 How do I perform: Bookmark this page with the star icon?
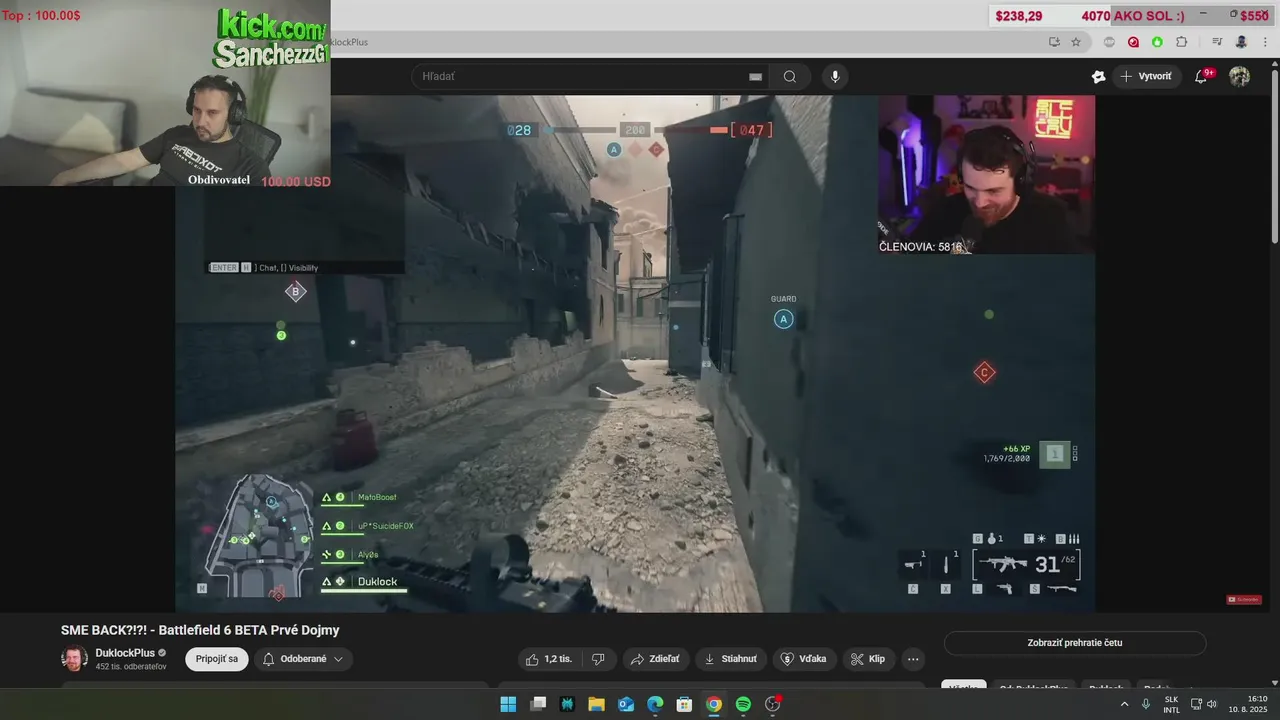point(1076,42)
